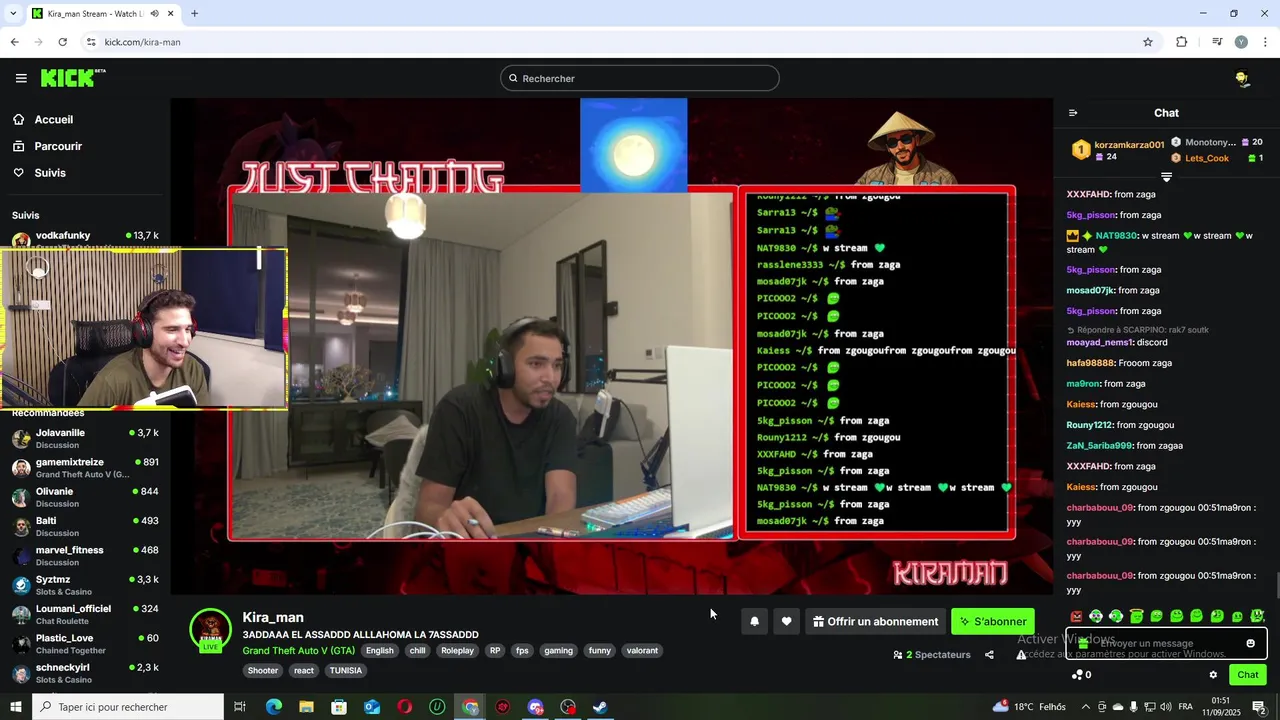The height and width of the screenshot is (720, 1280).
Task: Open Chrome extensions puzzle icon
Action: [x=1181, y=42]
